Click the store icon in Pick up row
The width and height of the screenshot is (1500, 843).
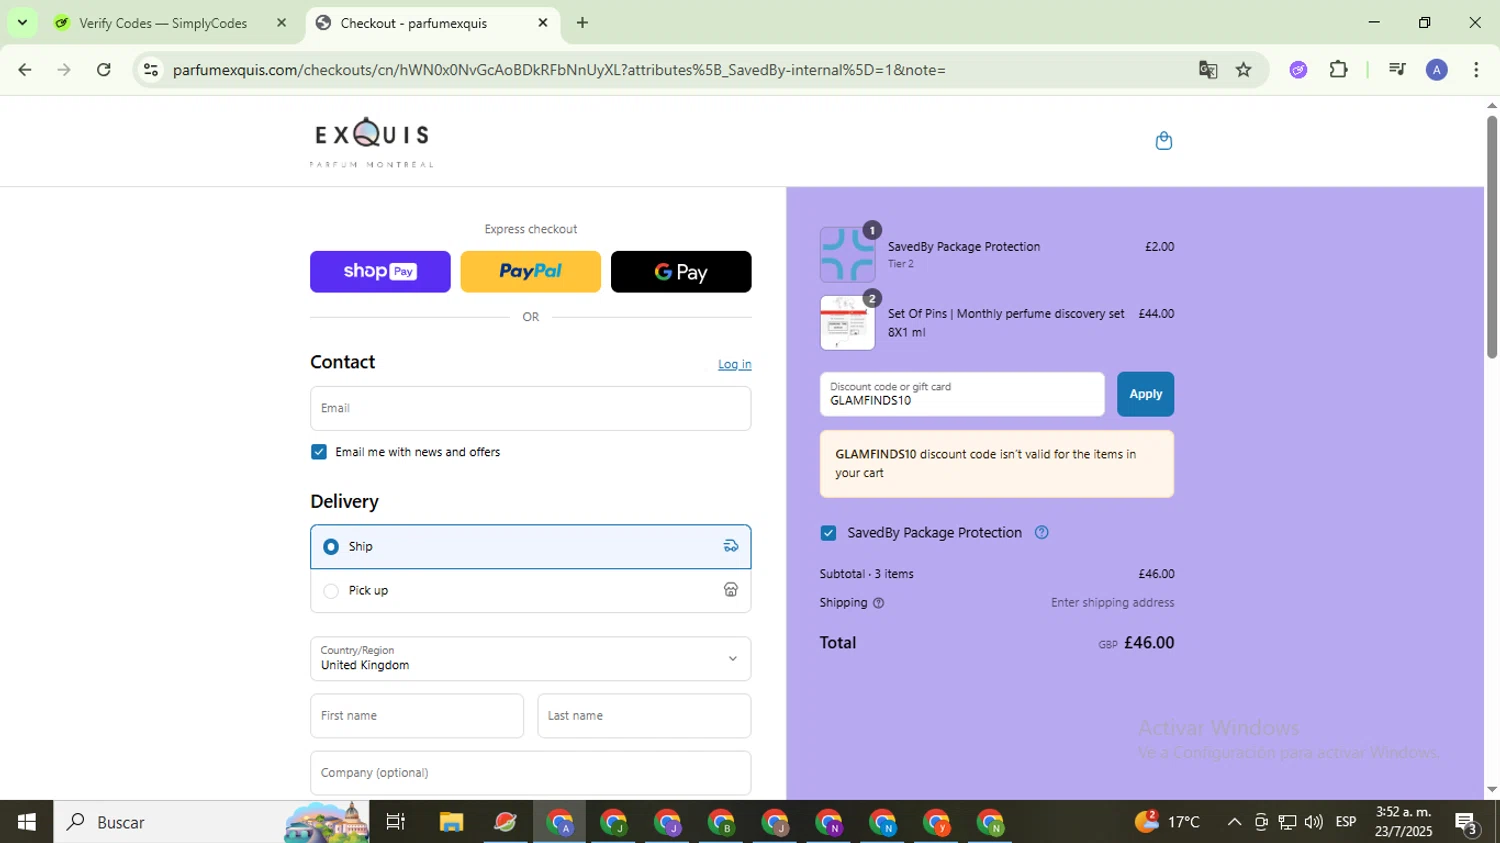tap(731, 590)
